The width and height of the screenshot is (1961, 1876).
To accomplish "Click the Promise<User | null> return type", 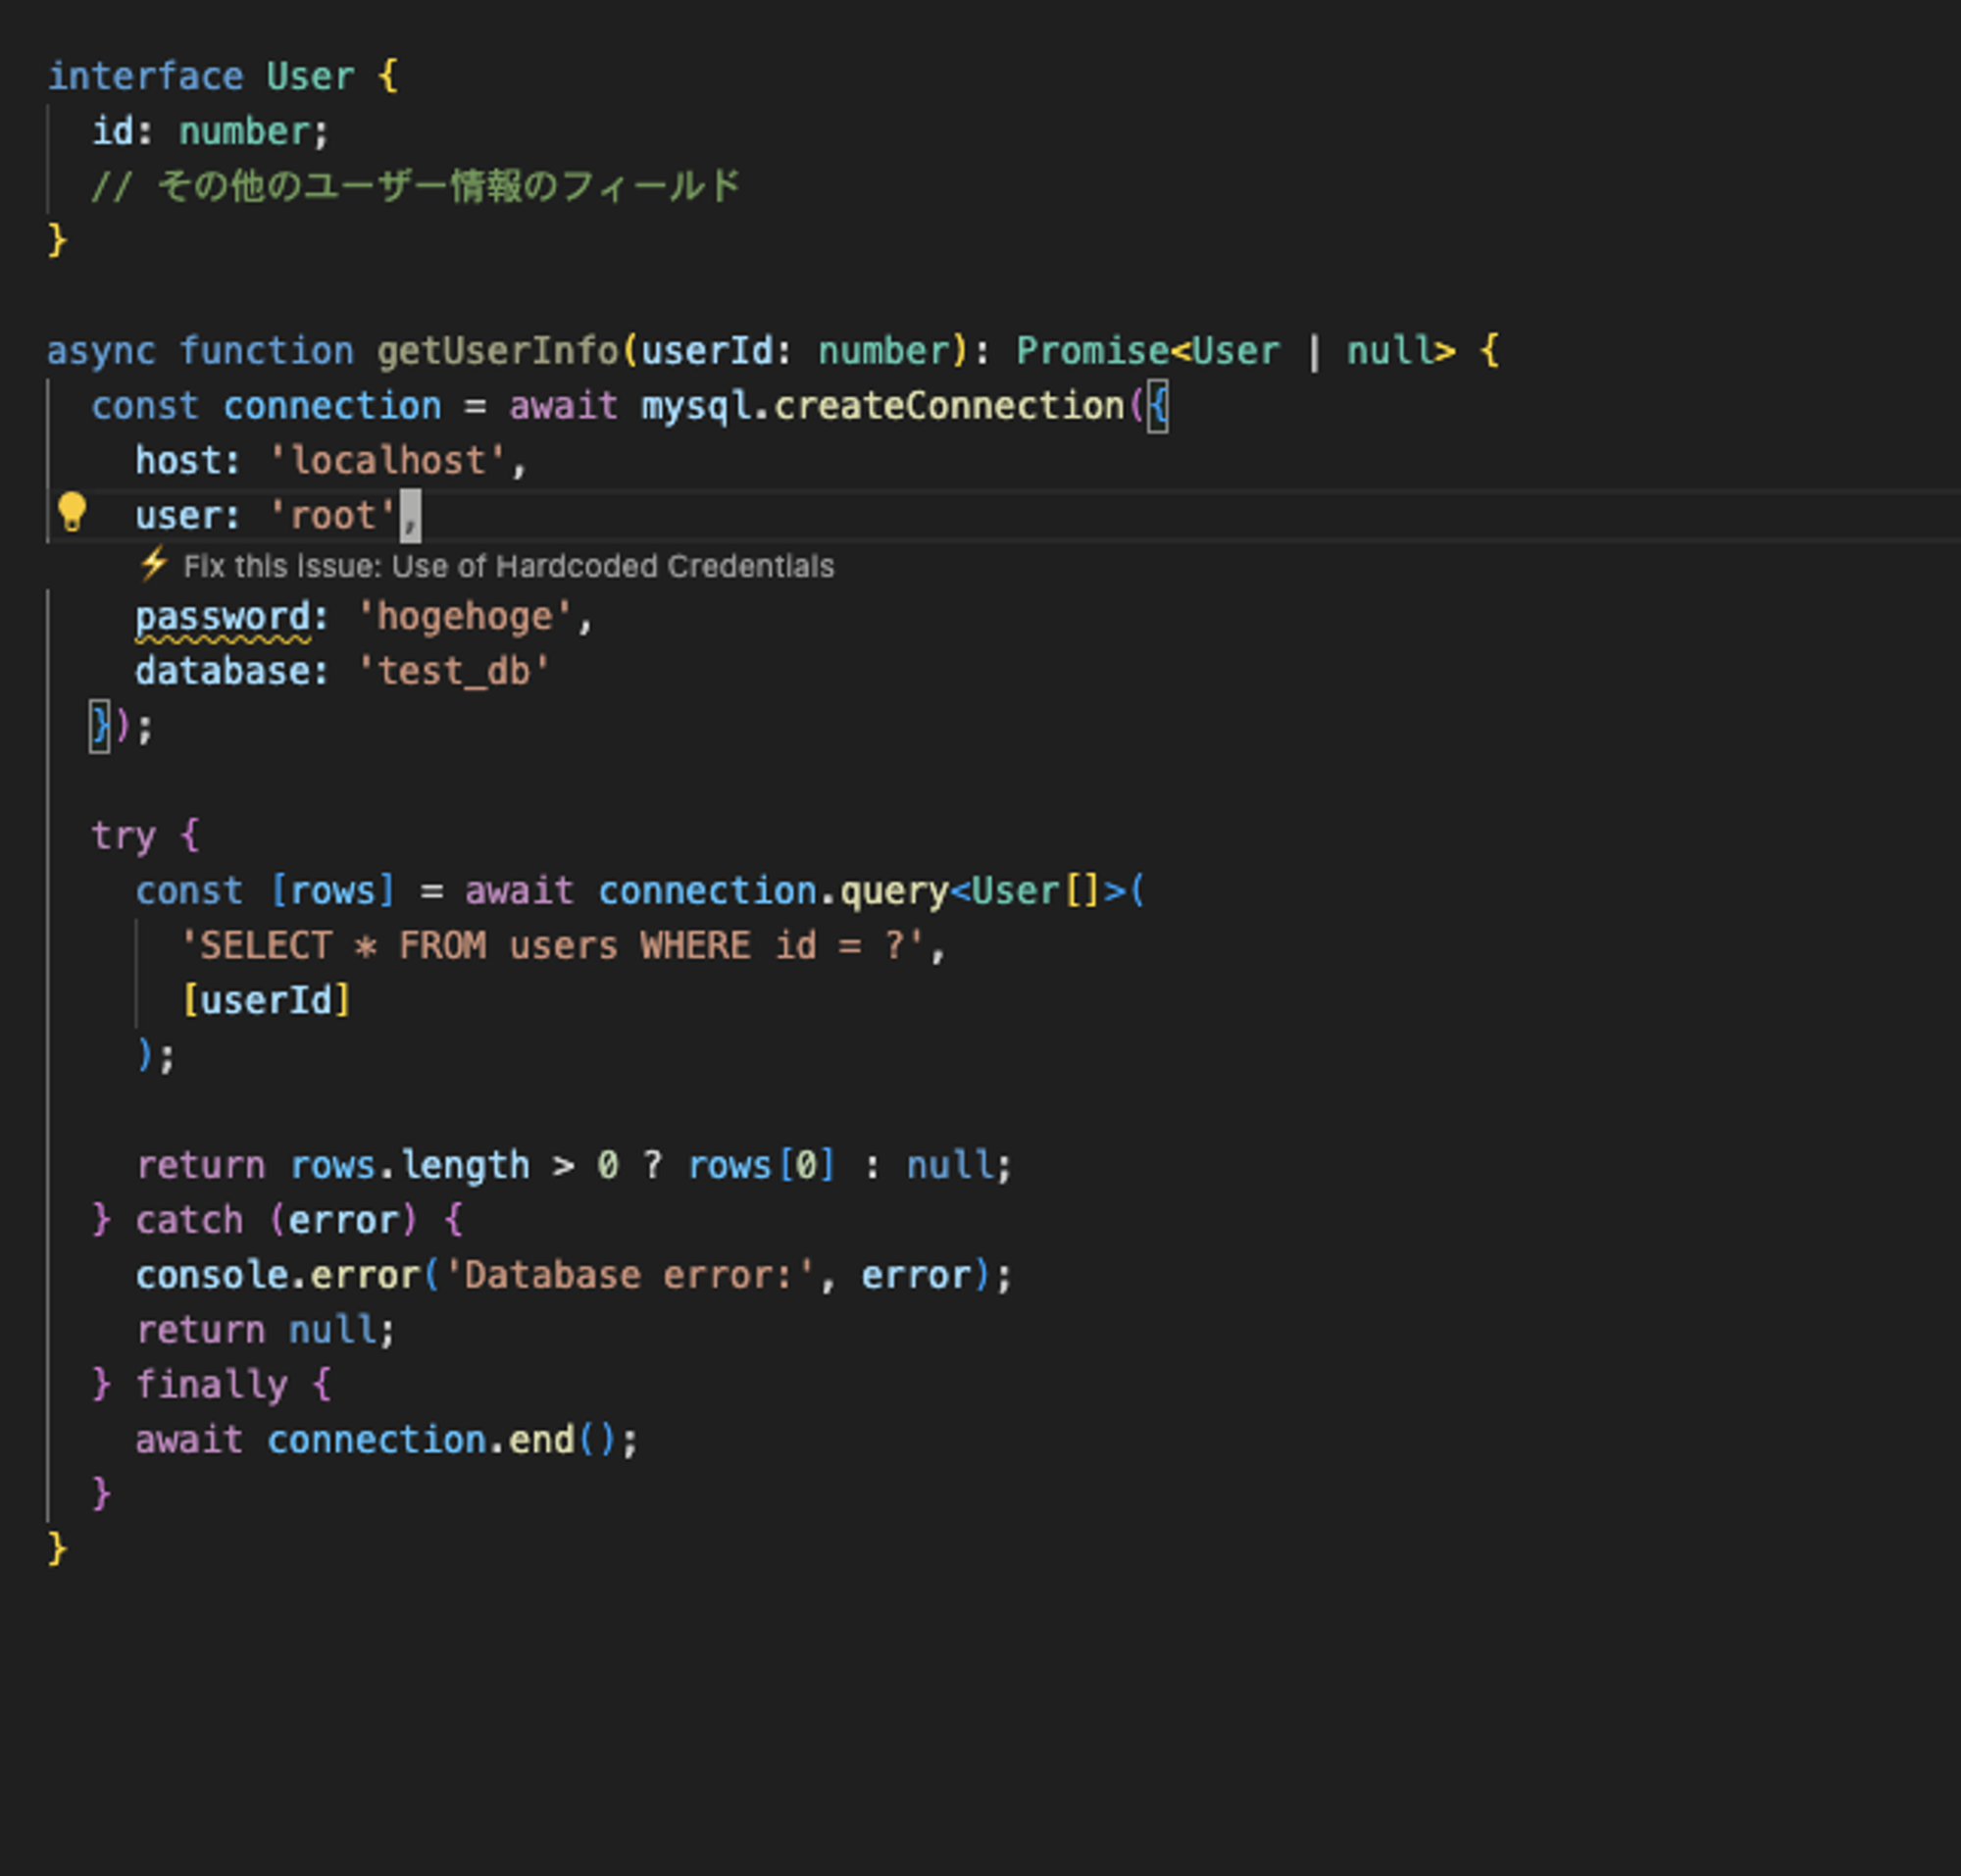I will [x=1234, y=352].
